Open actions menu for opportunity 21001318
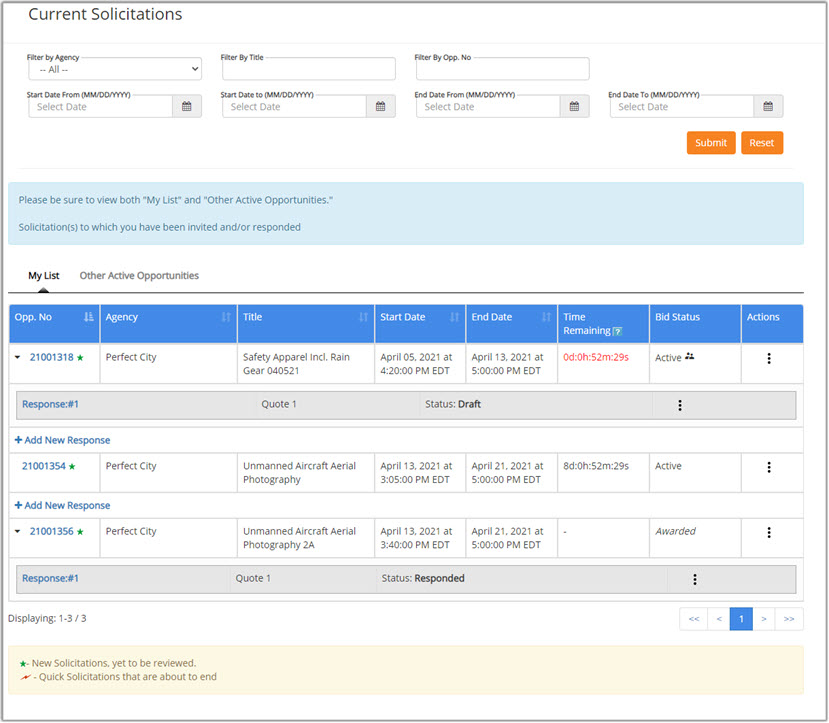Image resolution: width=829 pixels, height=723 pixels. click(769, 358)
